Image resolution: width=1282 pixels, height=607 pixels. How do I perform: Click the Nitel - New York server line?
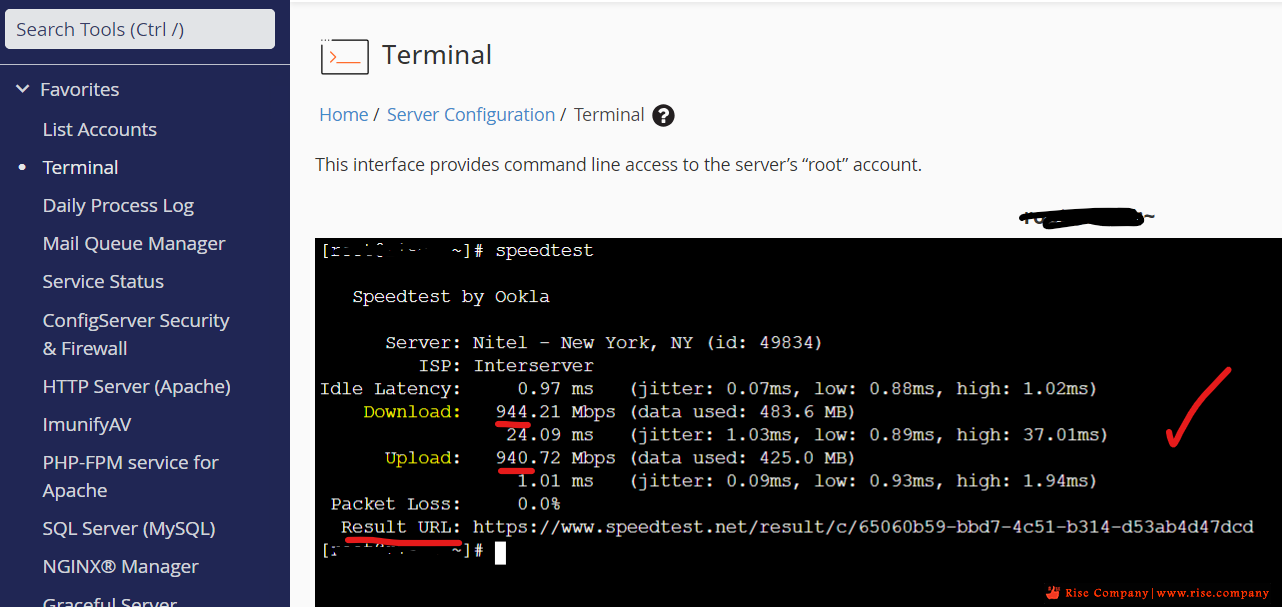tap(604, 342)
